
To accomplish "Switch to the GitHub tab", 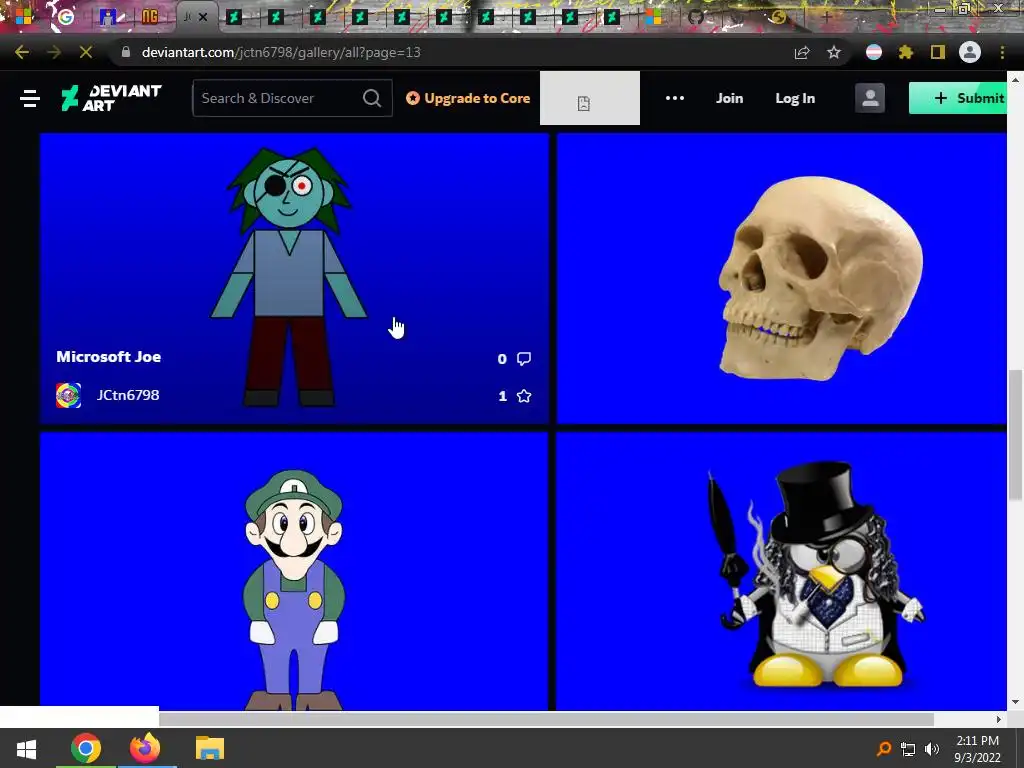I will point(696,17).
